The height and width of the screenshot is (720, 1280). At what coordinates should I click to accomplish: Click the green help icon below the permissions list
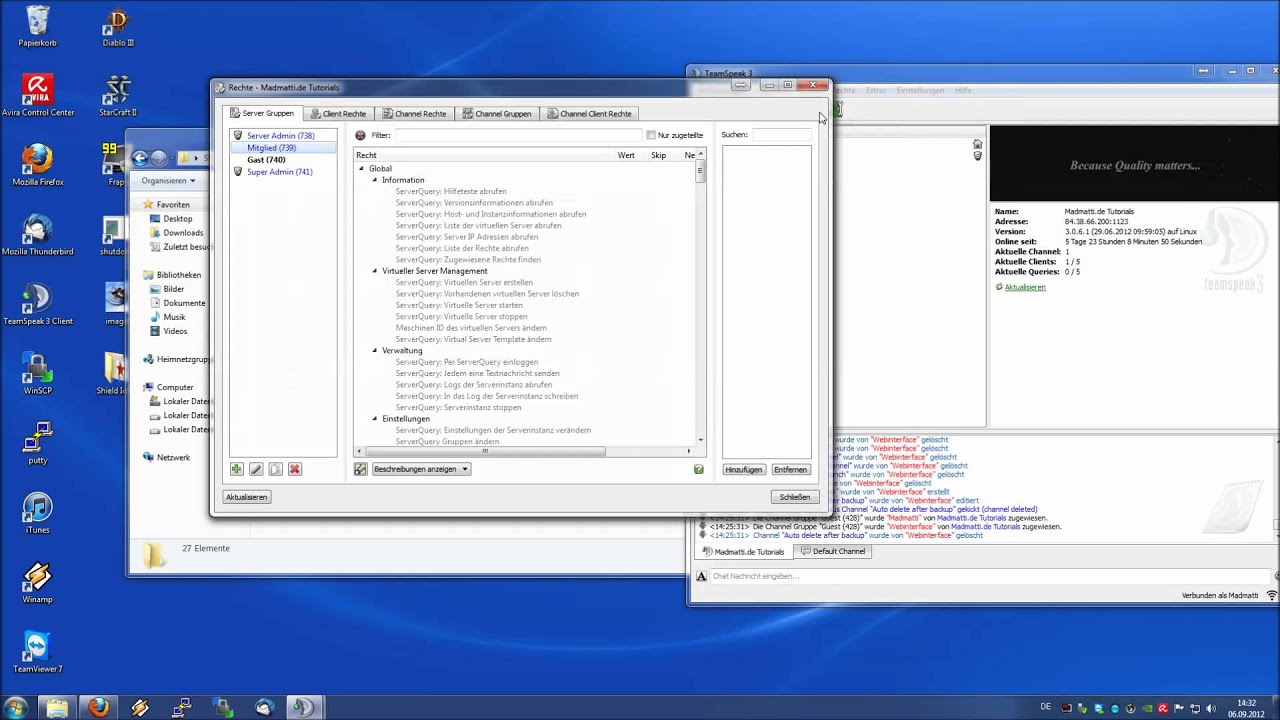(x=698, y=469)
